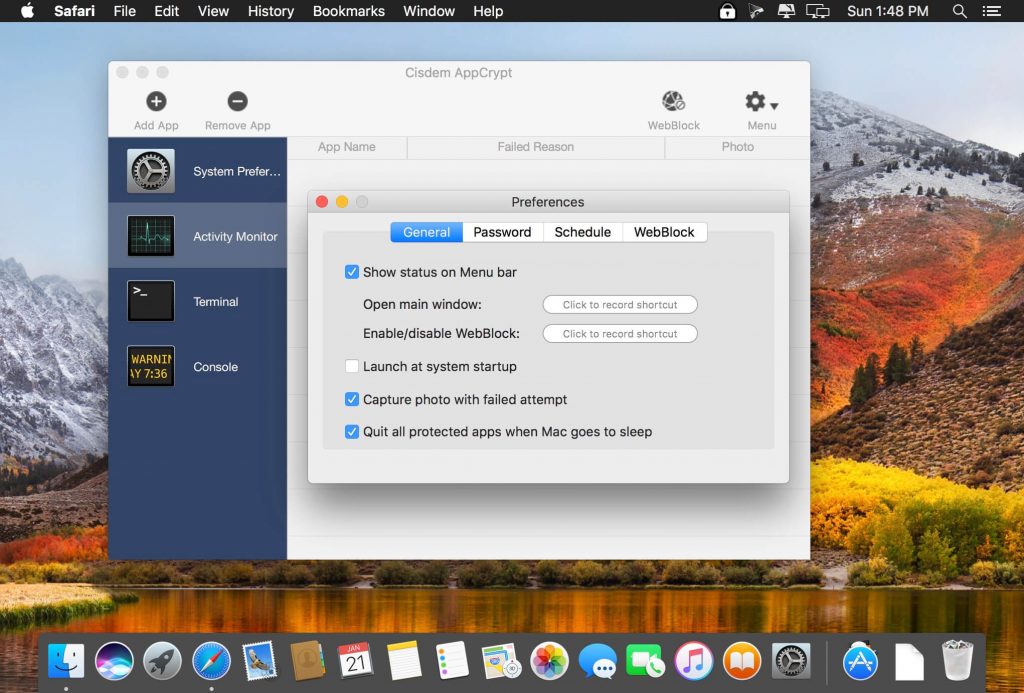Record shortcut for Open main window
1024x693 pixels.
click(x=619, y=304)
